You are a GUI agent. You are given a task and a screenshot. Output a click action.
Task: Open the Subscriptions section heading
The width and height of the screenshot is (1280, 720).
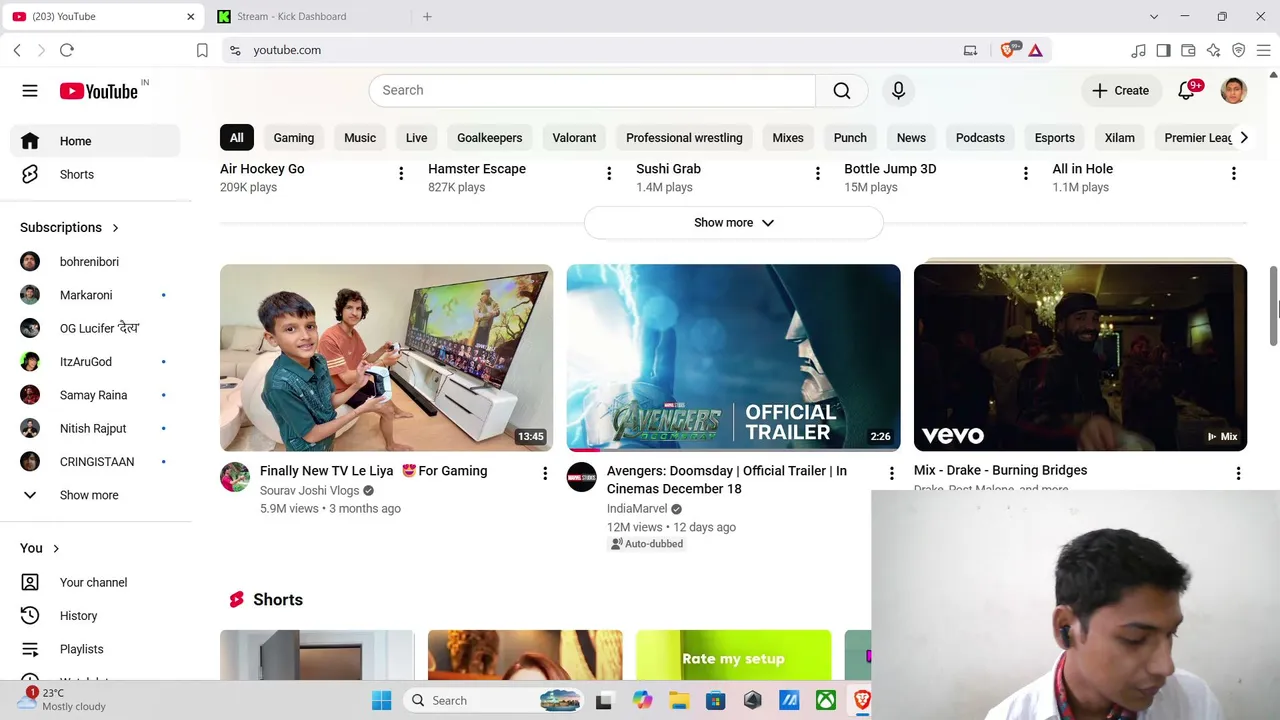(69, 228)
